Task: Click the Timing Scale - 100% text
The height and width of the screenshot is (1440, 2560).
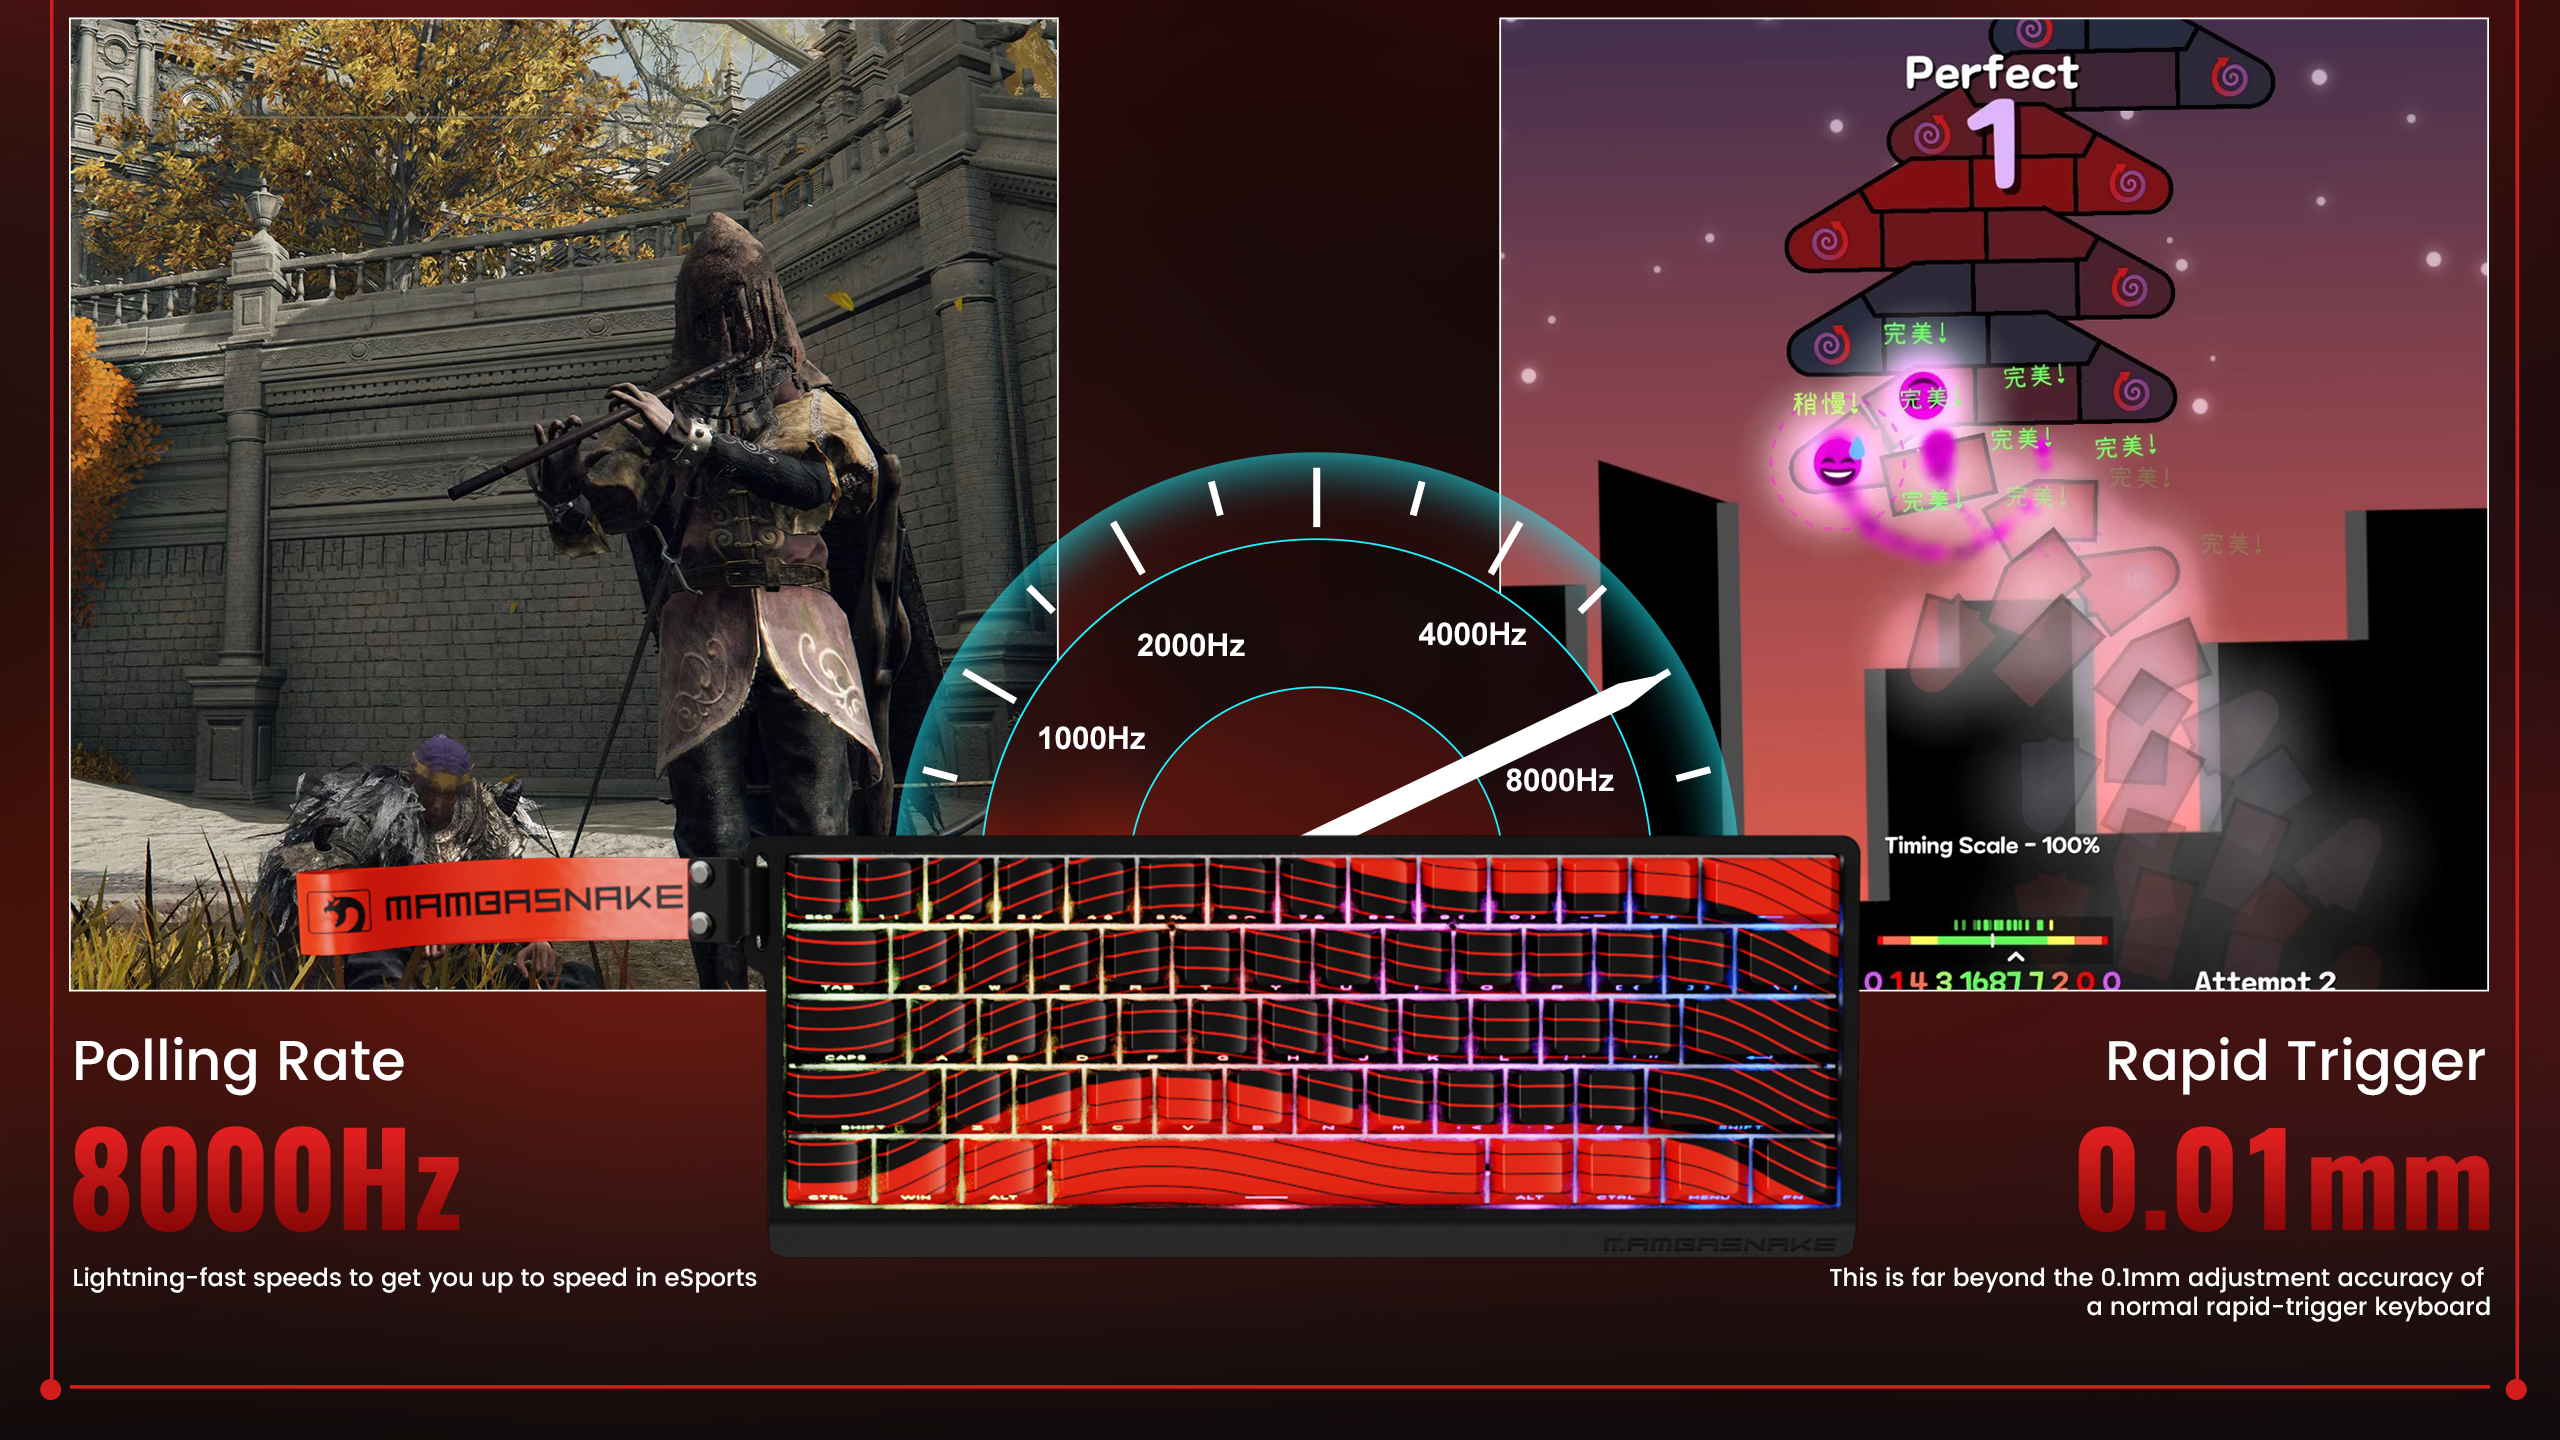Action: [1991, 846]
